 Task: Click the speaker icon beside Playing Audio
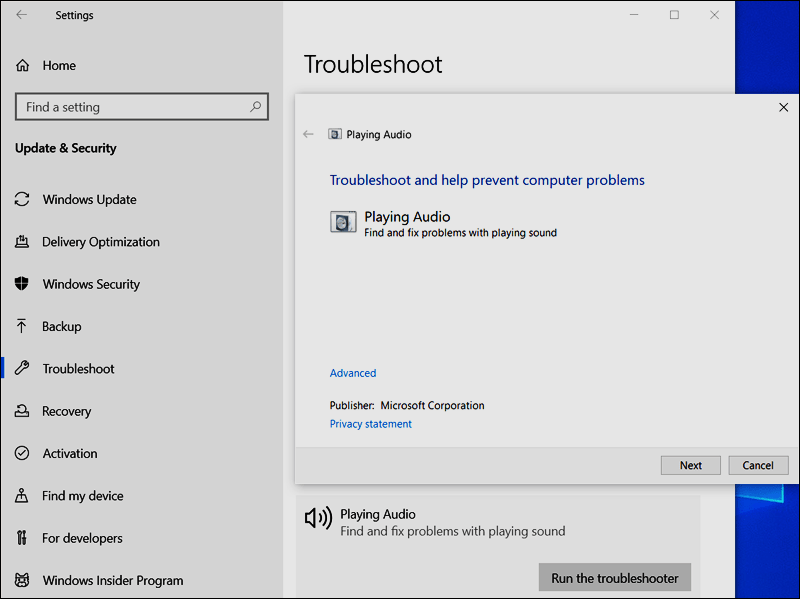pos(318,517)
